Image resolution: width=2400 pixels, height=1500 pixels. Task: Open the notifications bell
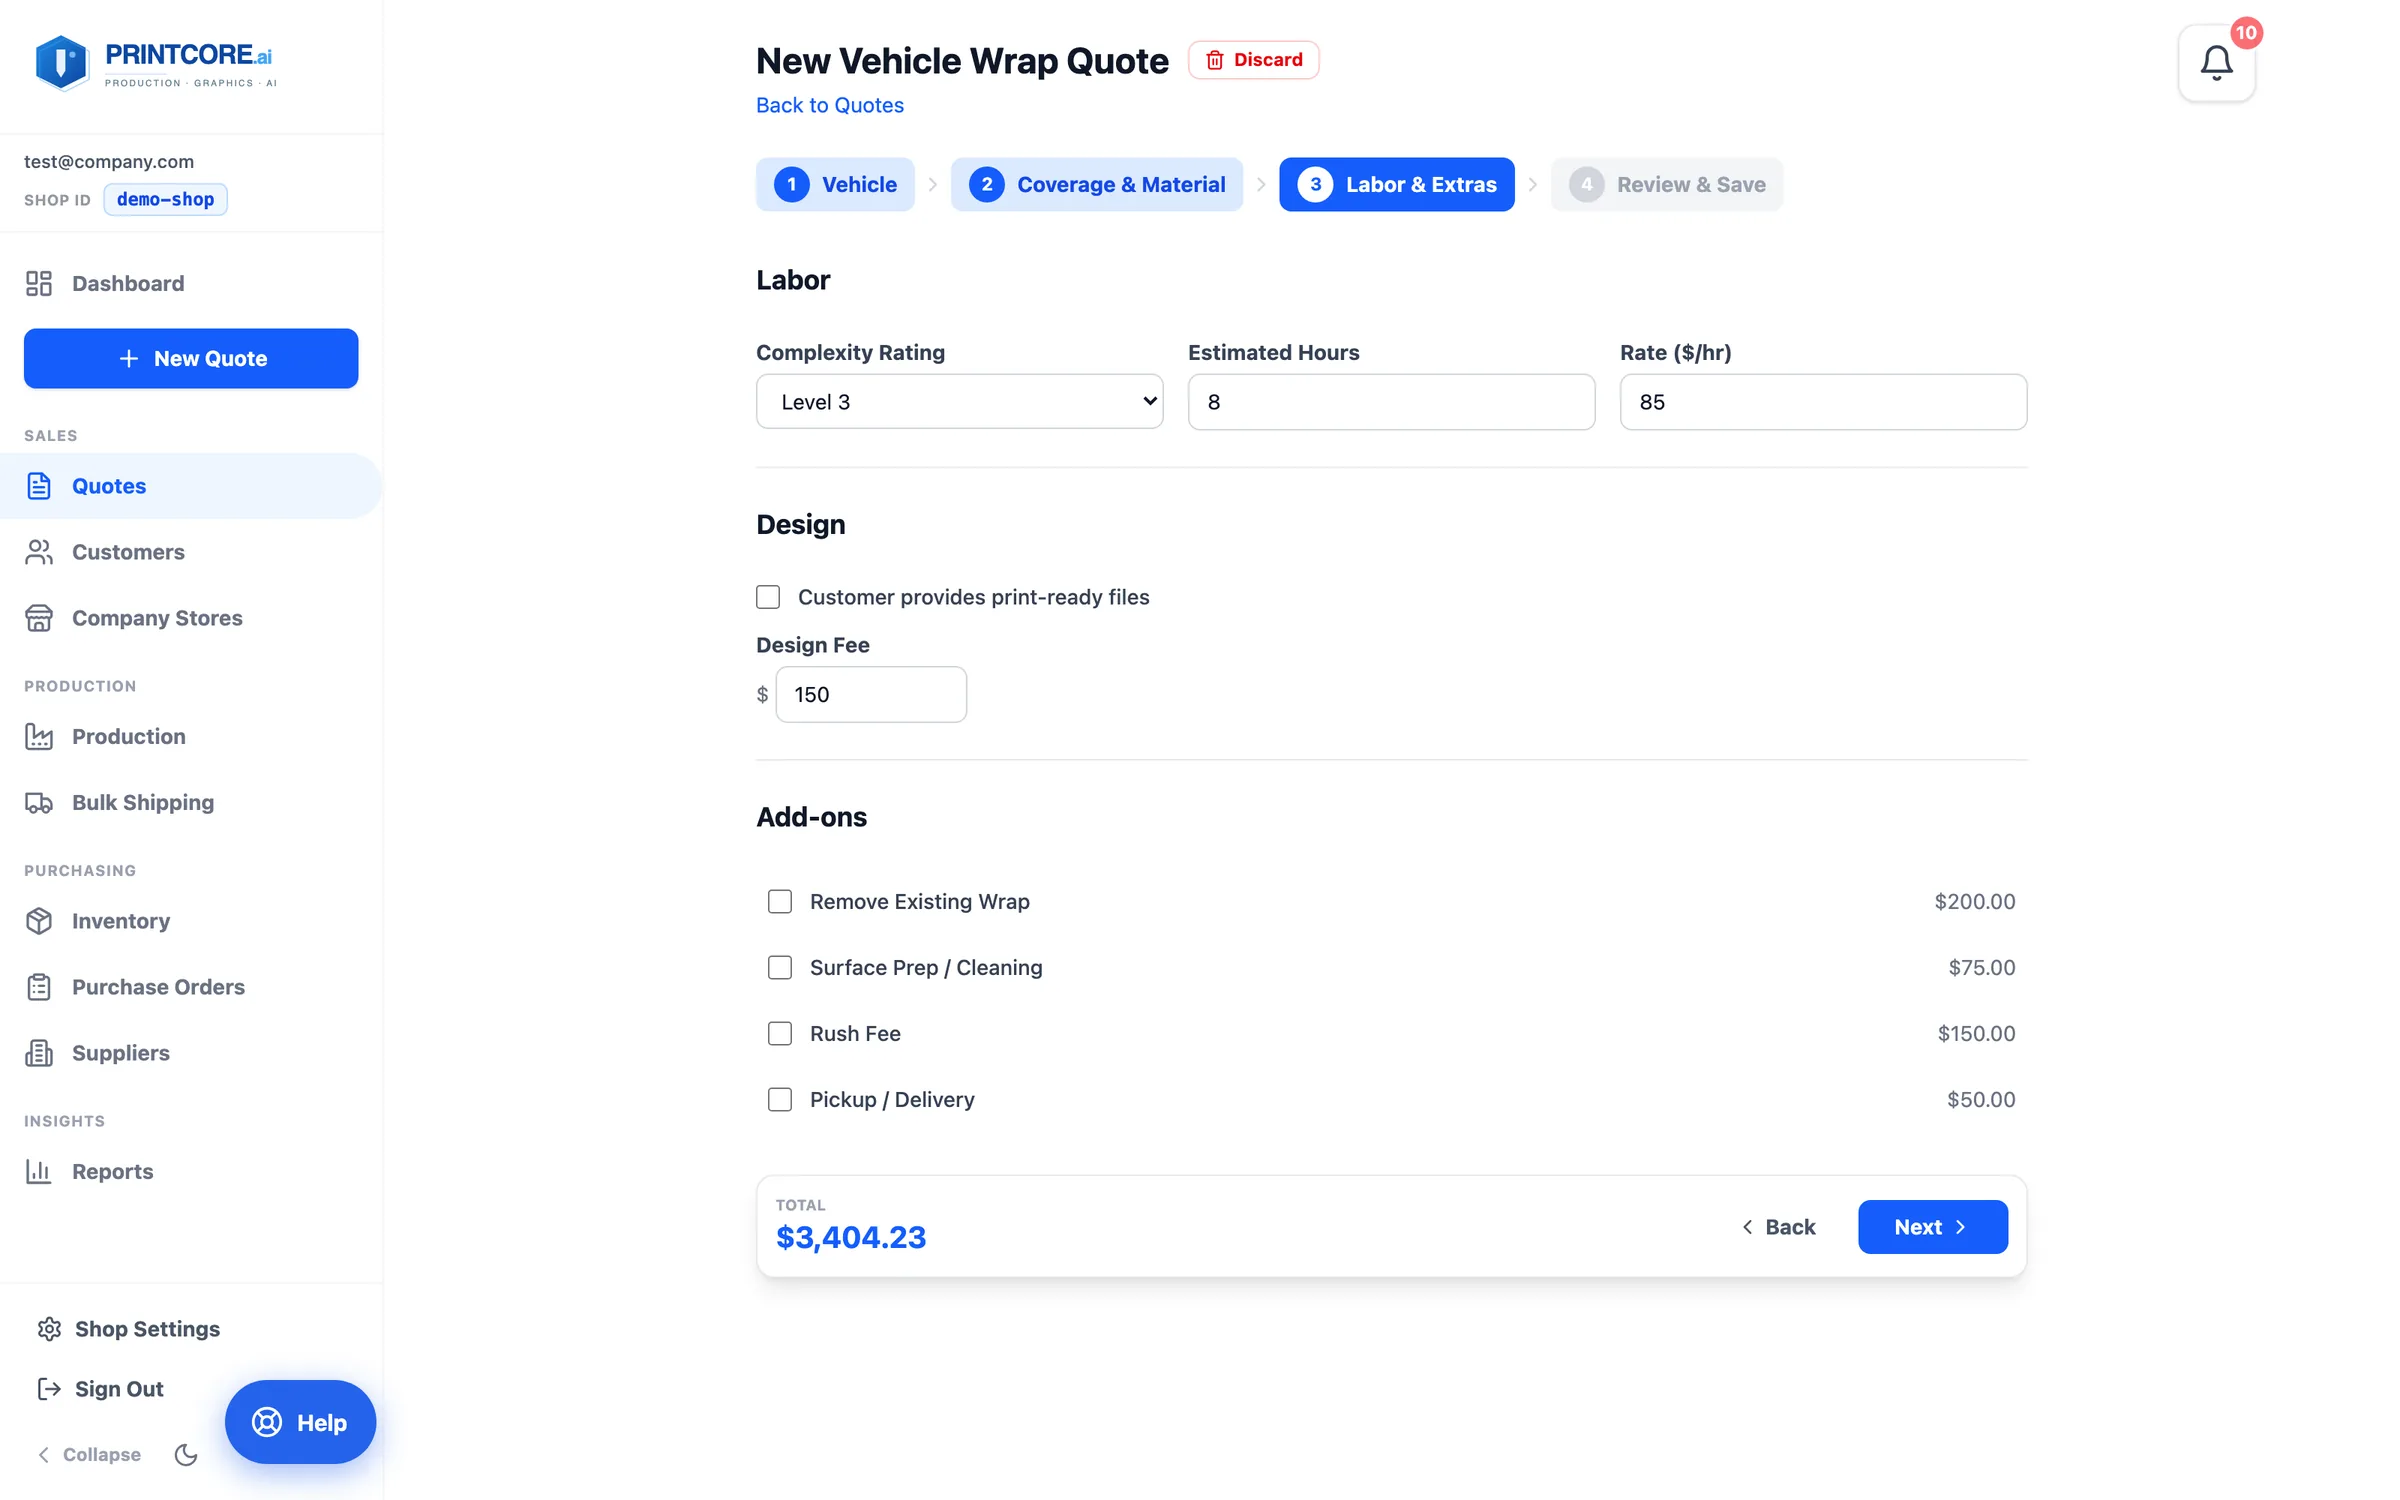point(2216,63)
